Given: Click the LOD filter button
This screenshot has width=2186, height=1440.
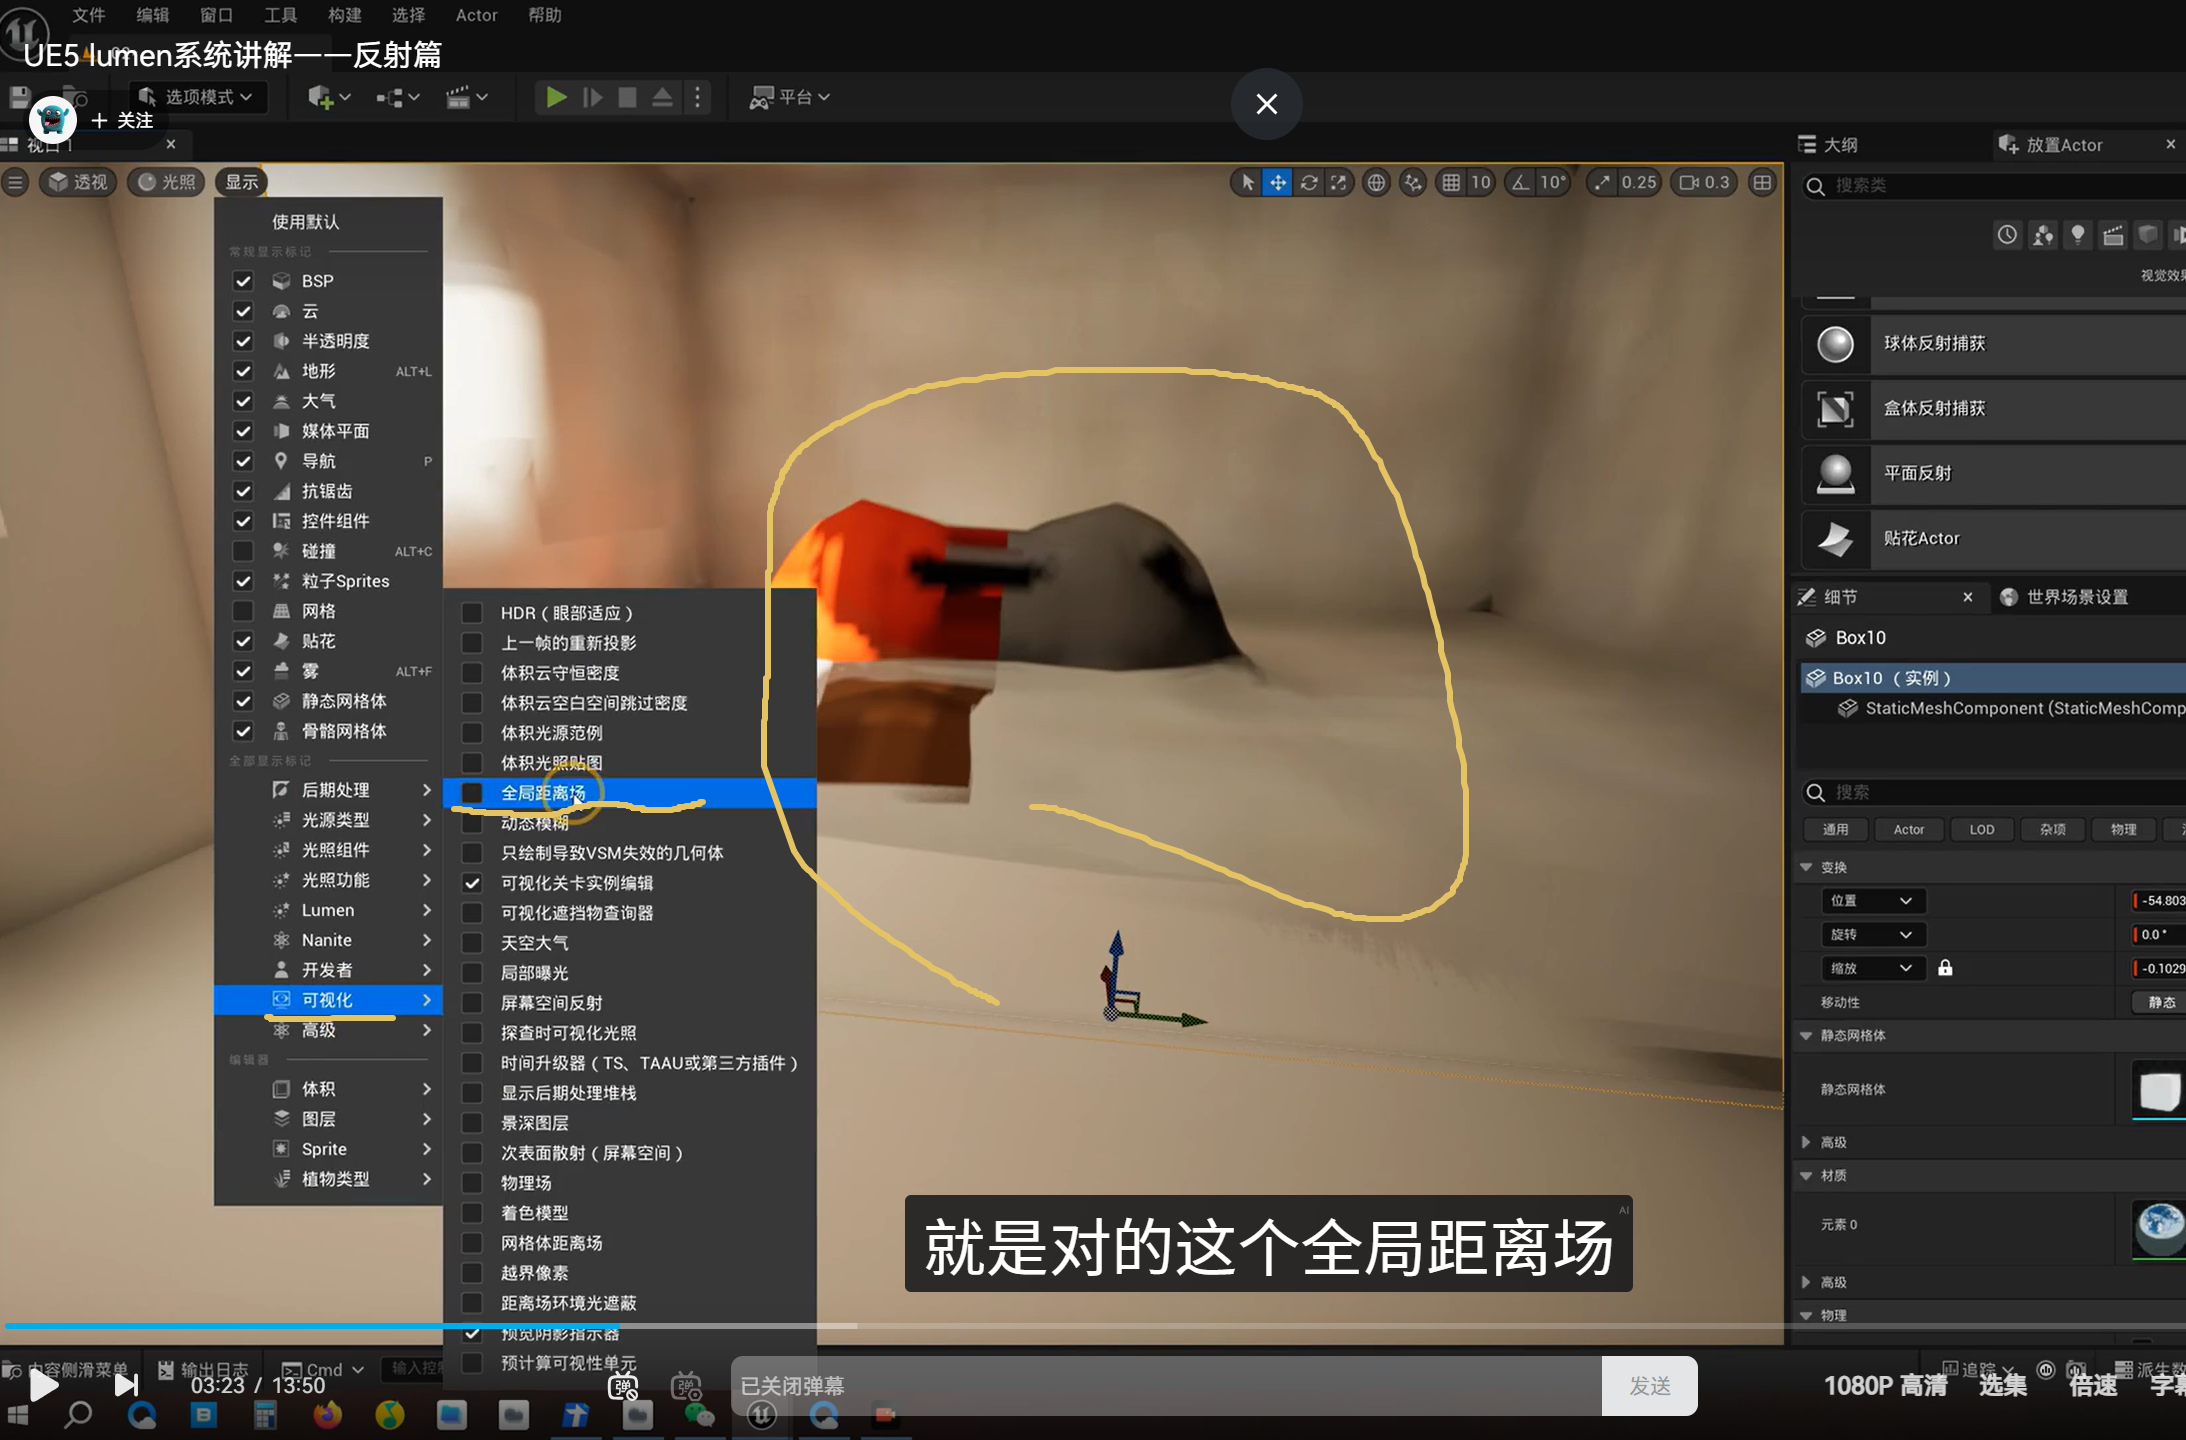Looking at the screenshot, I should pos(1981,830).
